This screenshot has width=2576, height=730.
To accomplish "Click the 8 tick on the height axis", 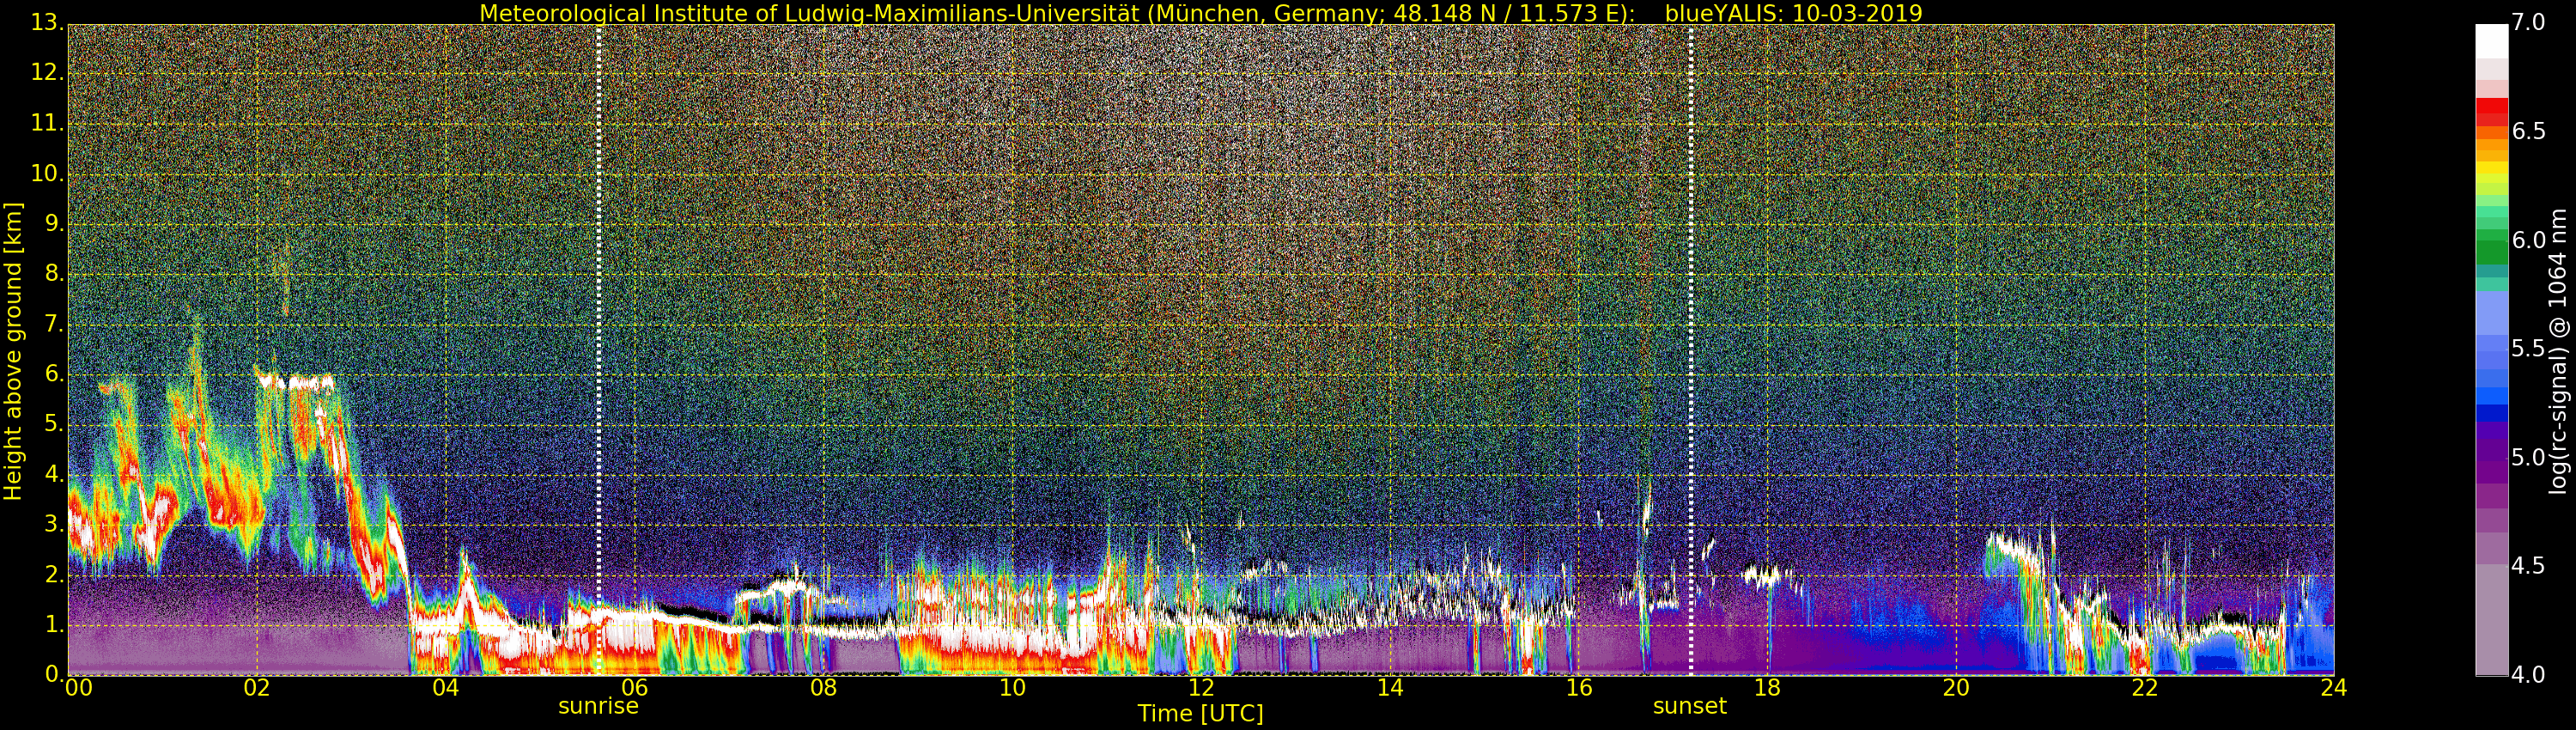I will 55,274.
